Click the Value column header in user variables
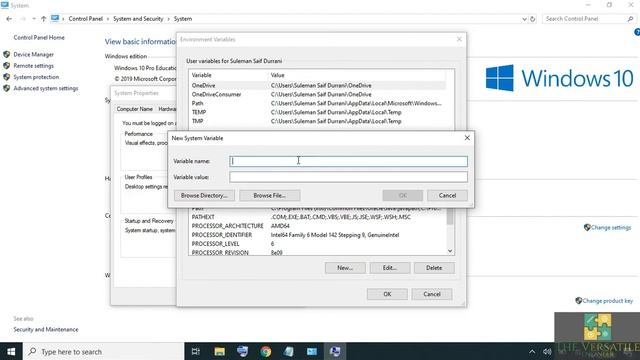The width and height of the screenshot is (640, 360). [278, 75]
